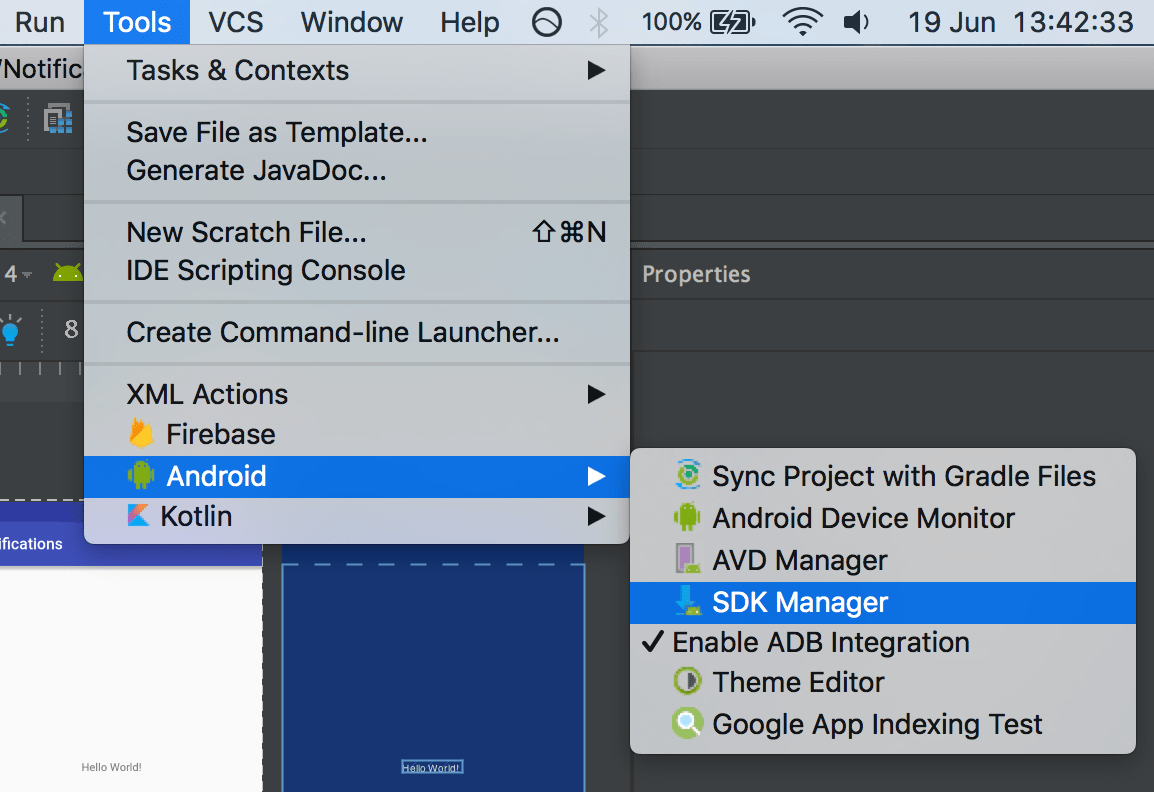Open the Run menu
This screenshot has width=1154, height=792.
[x=40, y=22]
